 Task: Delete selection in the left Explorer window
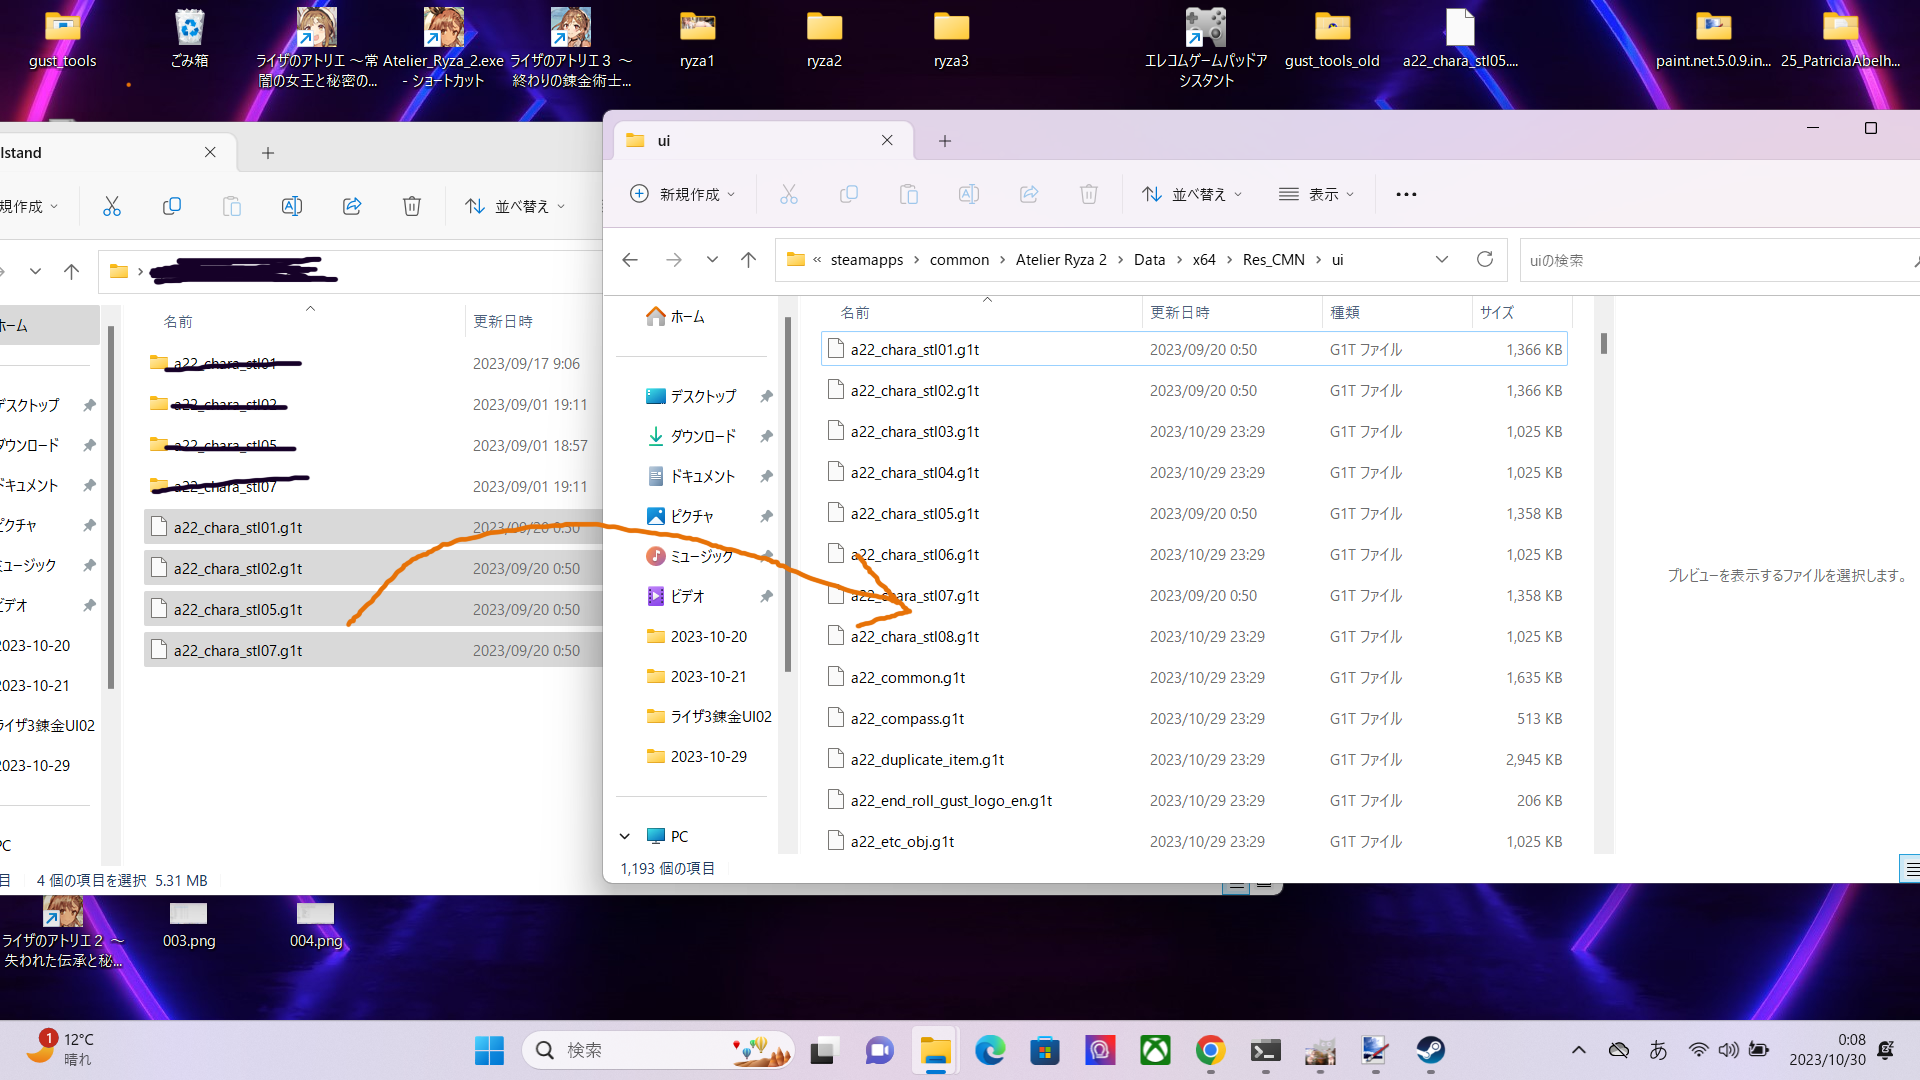[x=412, y=206]
